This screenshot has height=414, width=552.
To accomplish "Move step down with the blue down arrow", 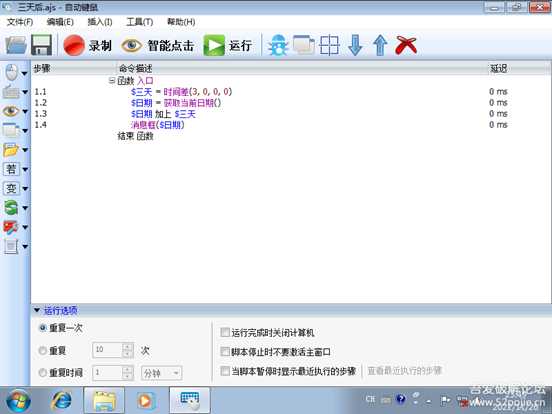I will coord(355,45).
